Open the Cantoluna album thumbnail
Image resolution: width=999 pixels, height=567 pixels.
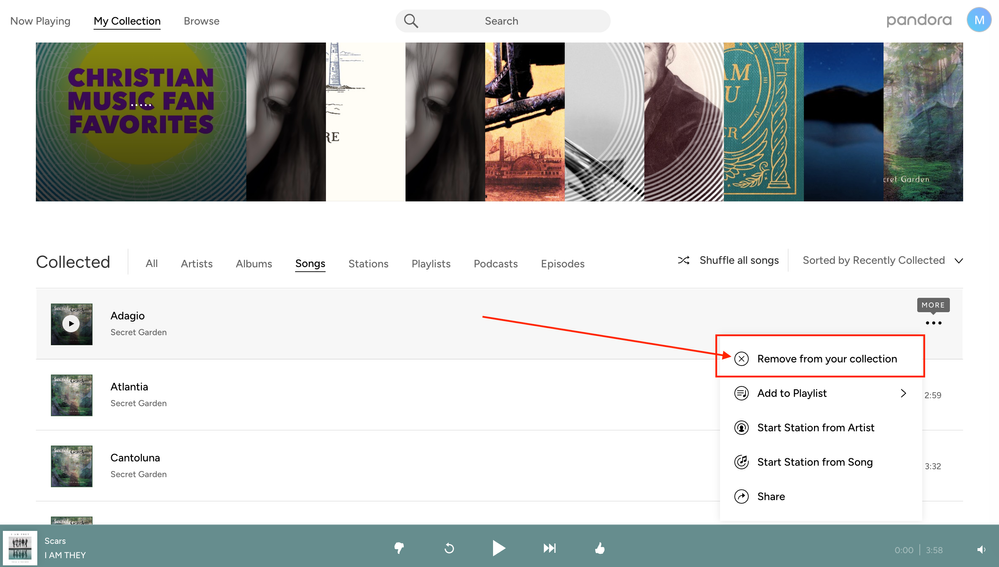[71, 466]
